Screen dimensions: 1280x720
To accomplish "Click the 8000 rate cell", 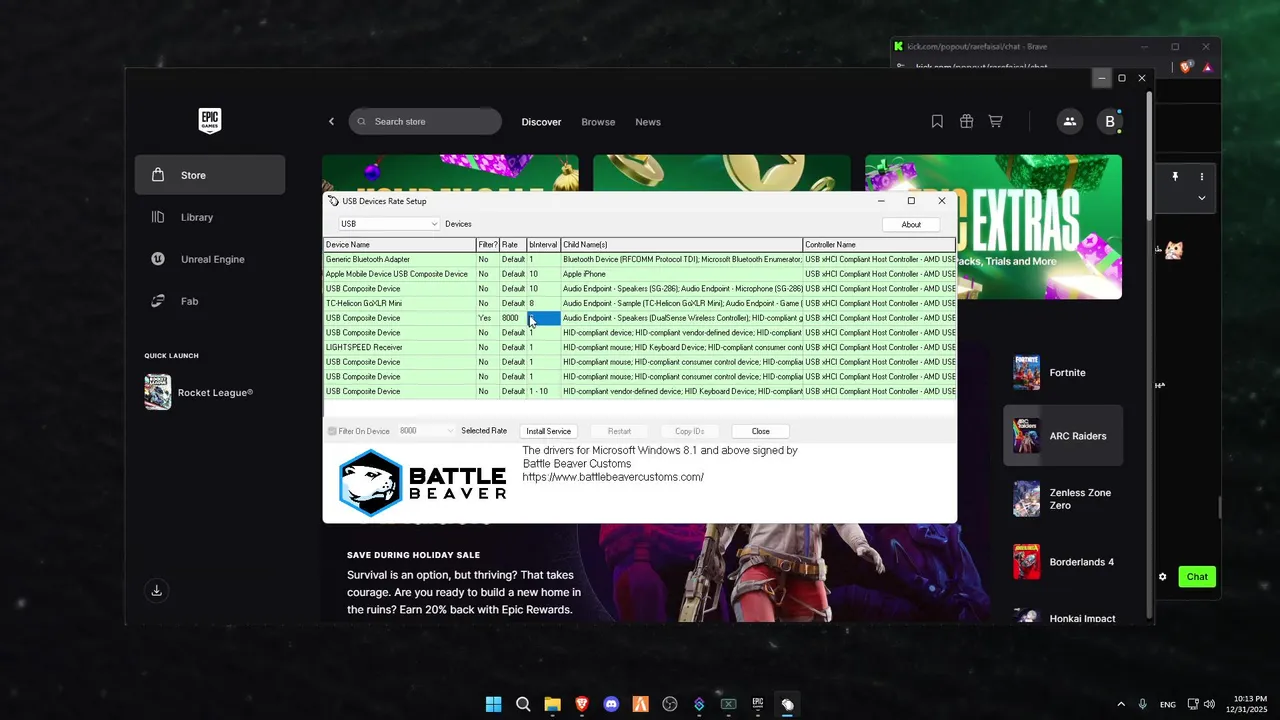I will pos(513,318).
